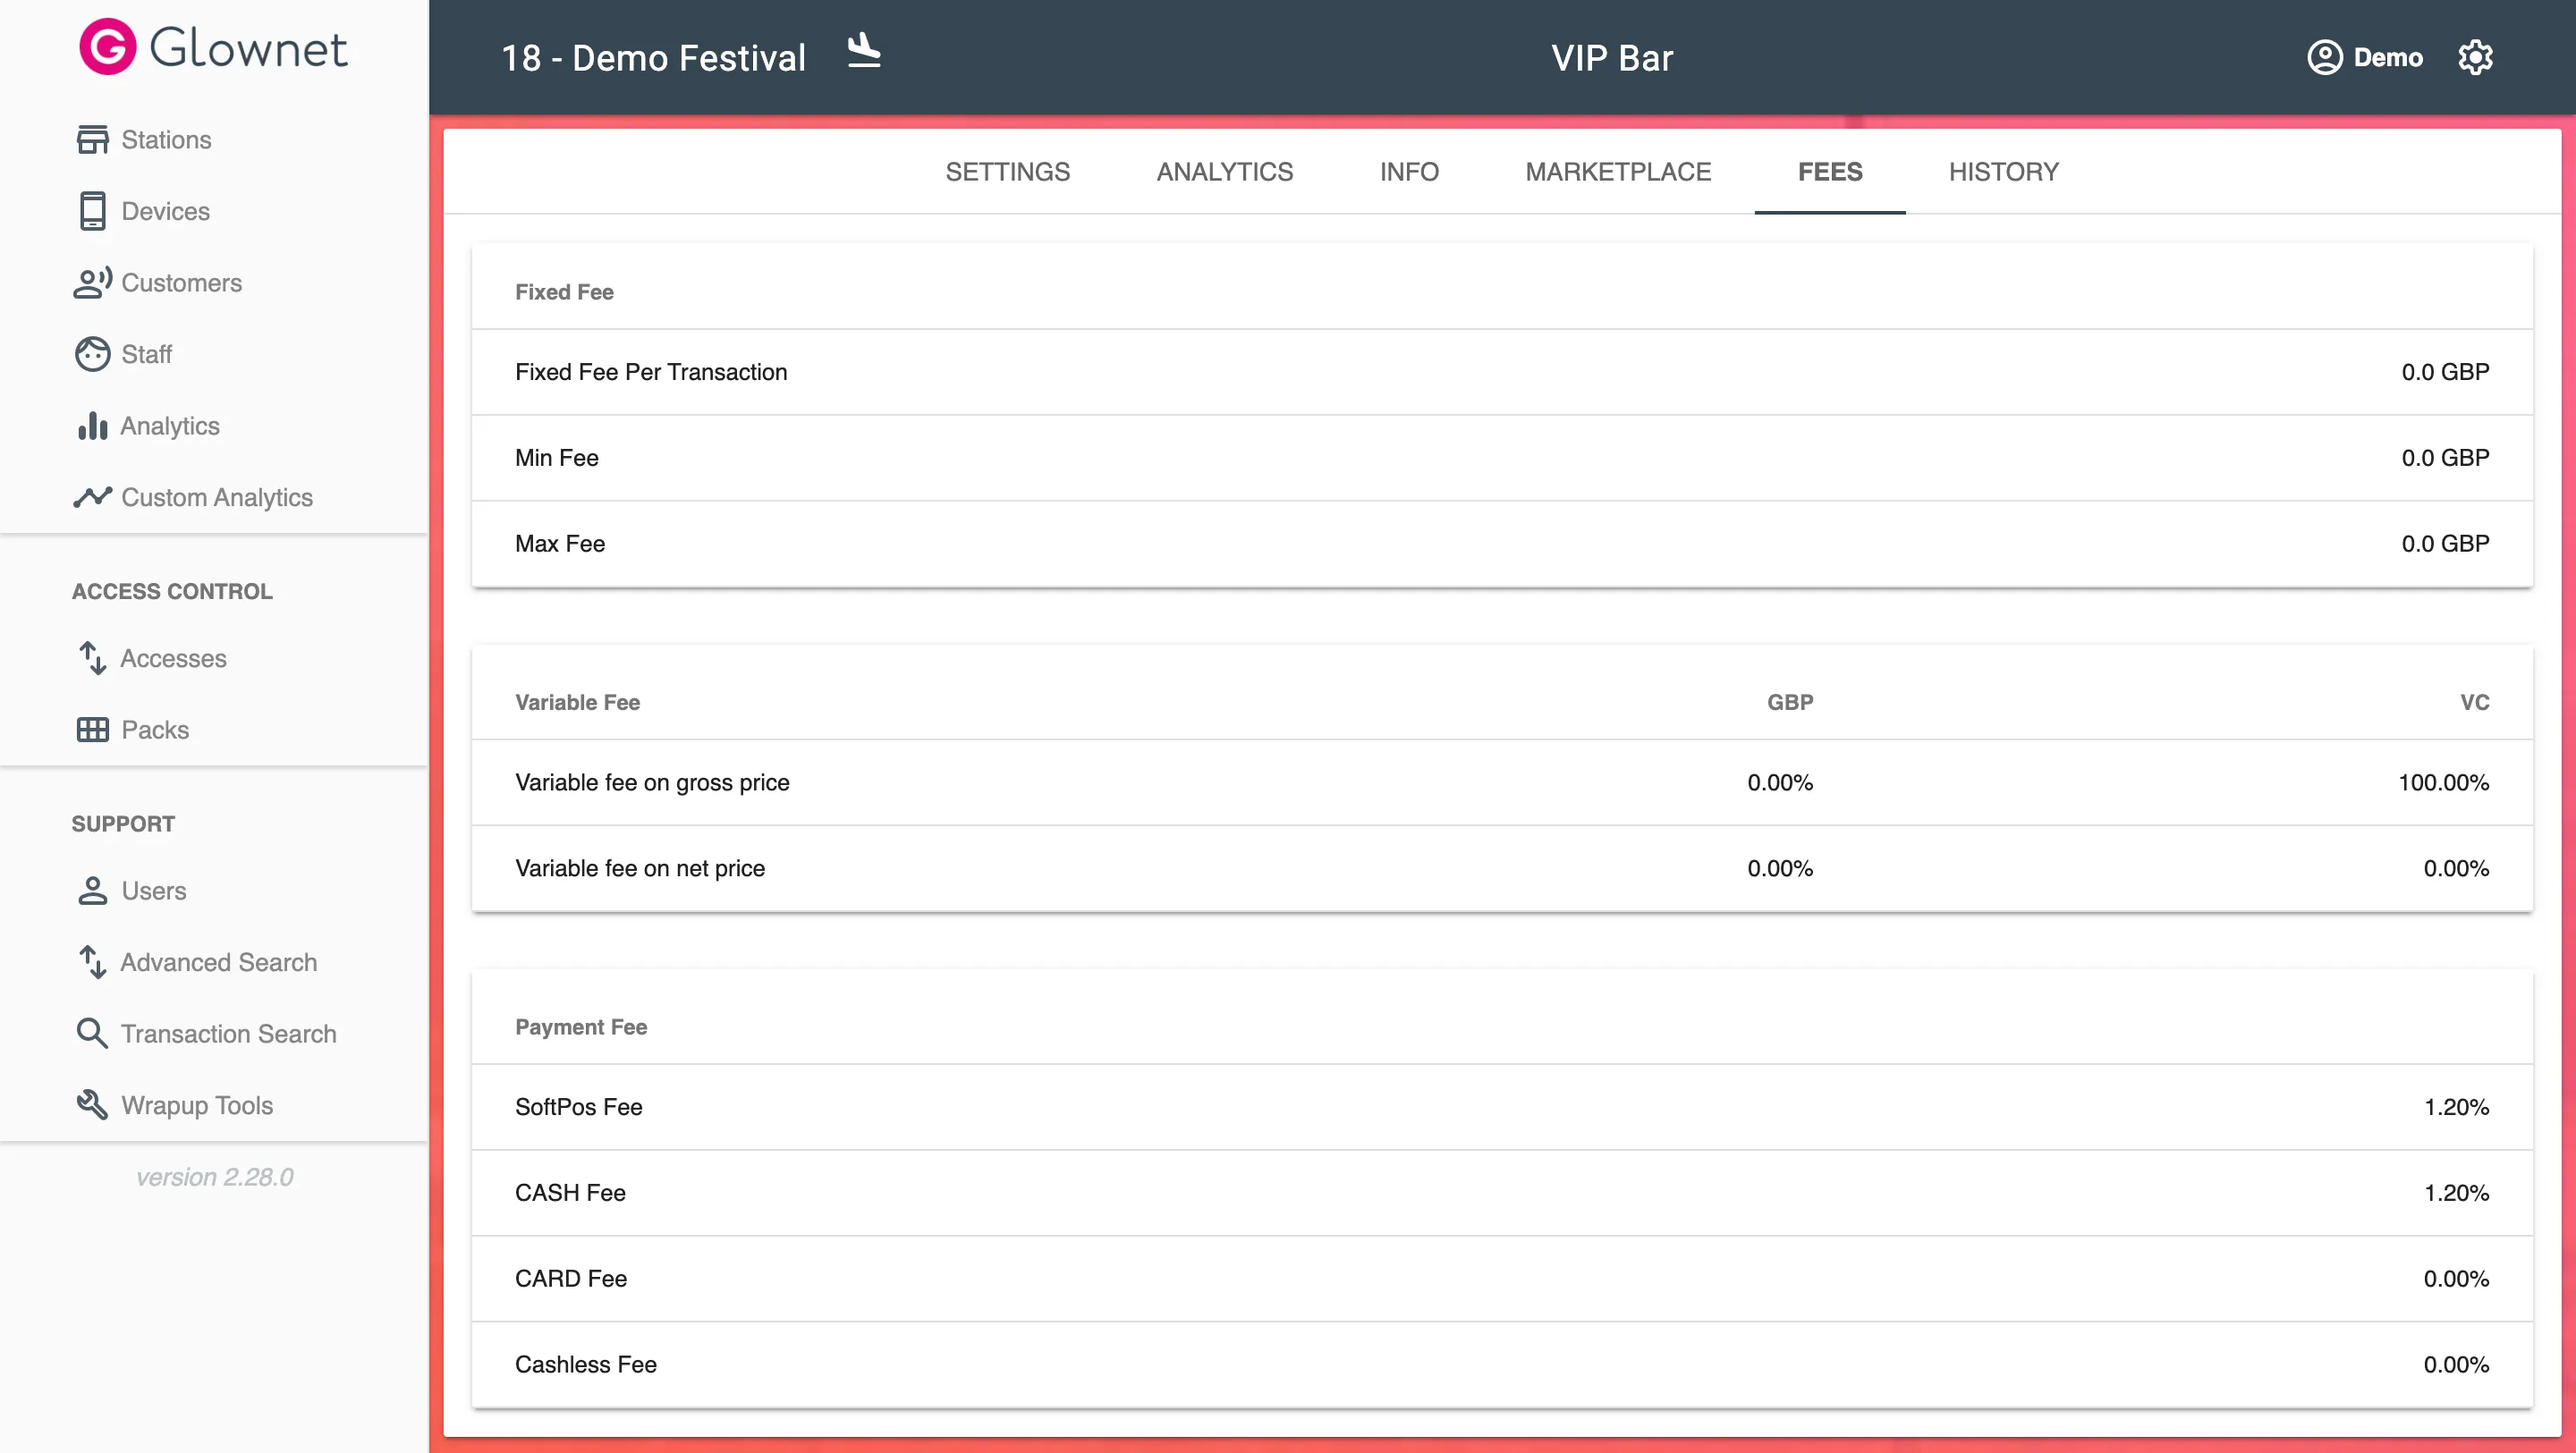Open Custom Analytics

click(216, 497)
